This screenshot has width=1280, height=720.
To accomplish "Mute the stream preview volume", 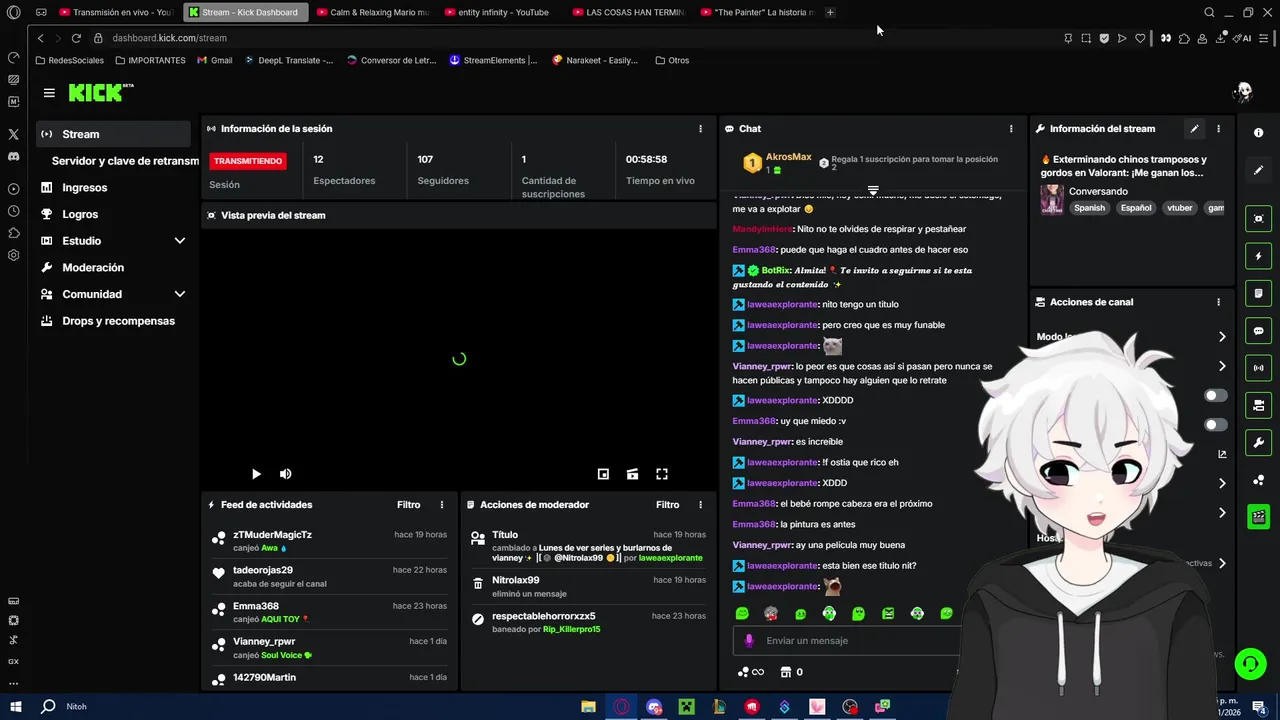I will (x=285, y=475).
